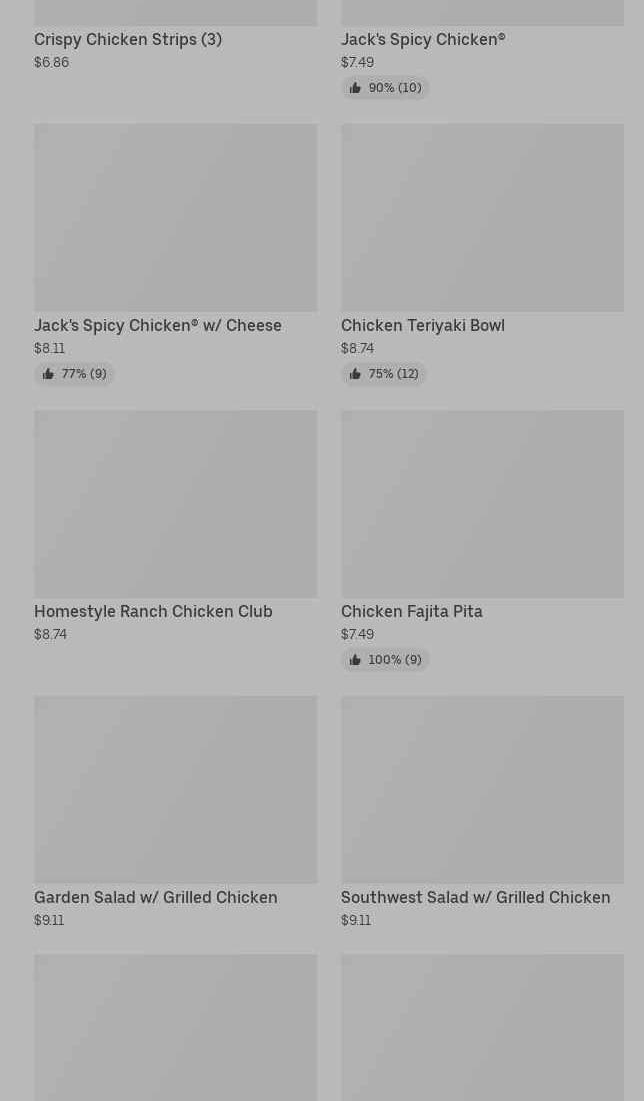Open Garden Salad w/ Grilled Chicken image
The height and width of the screenshot is (1101, 644).
click(175, 789)
